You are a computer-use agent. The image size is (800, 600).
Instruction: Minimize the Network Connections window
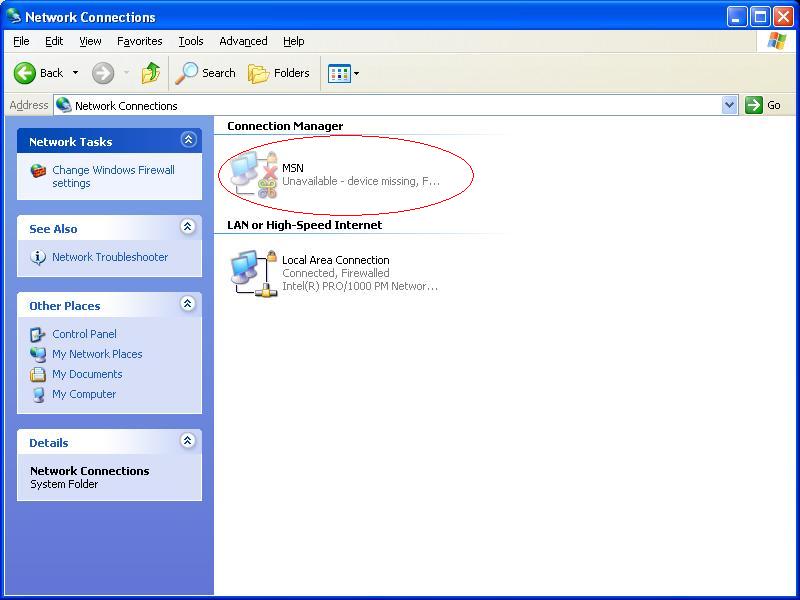click(736, 17)
